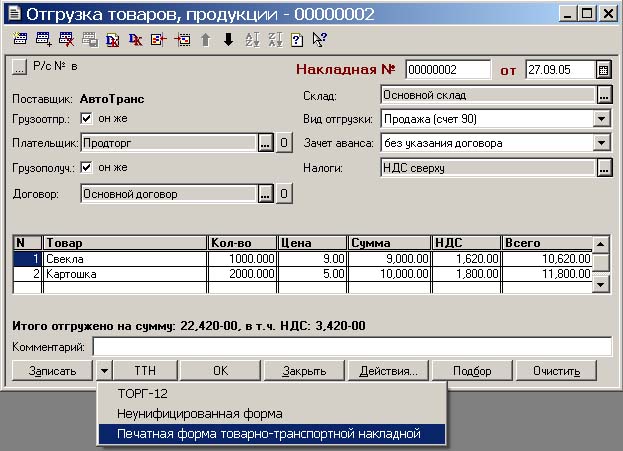
Task: Open the print forms dropdown arrow beside Записать
Action: pyautogui.click(x=104, y=371)
